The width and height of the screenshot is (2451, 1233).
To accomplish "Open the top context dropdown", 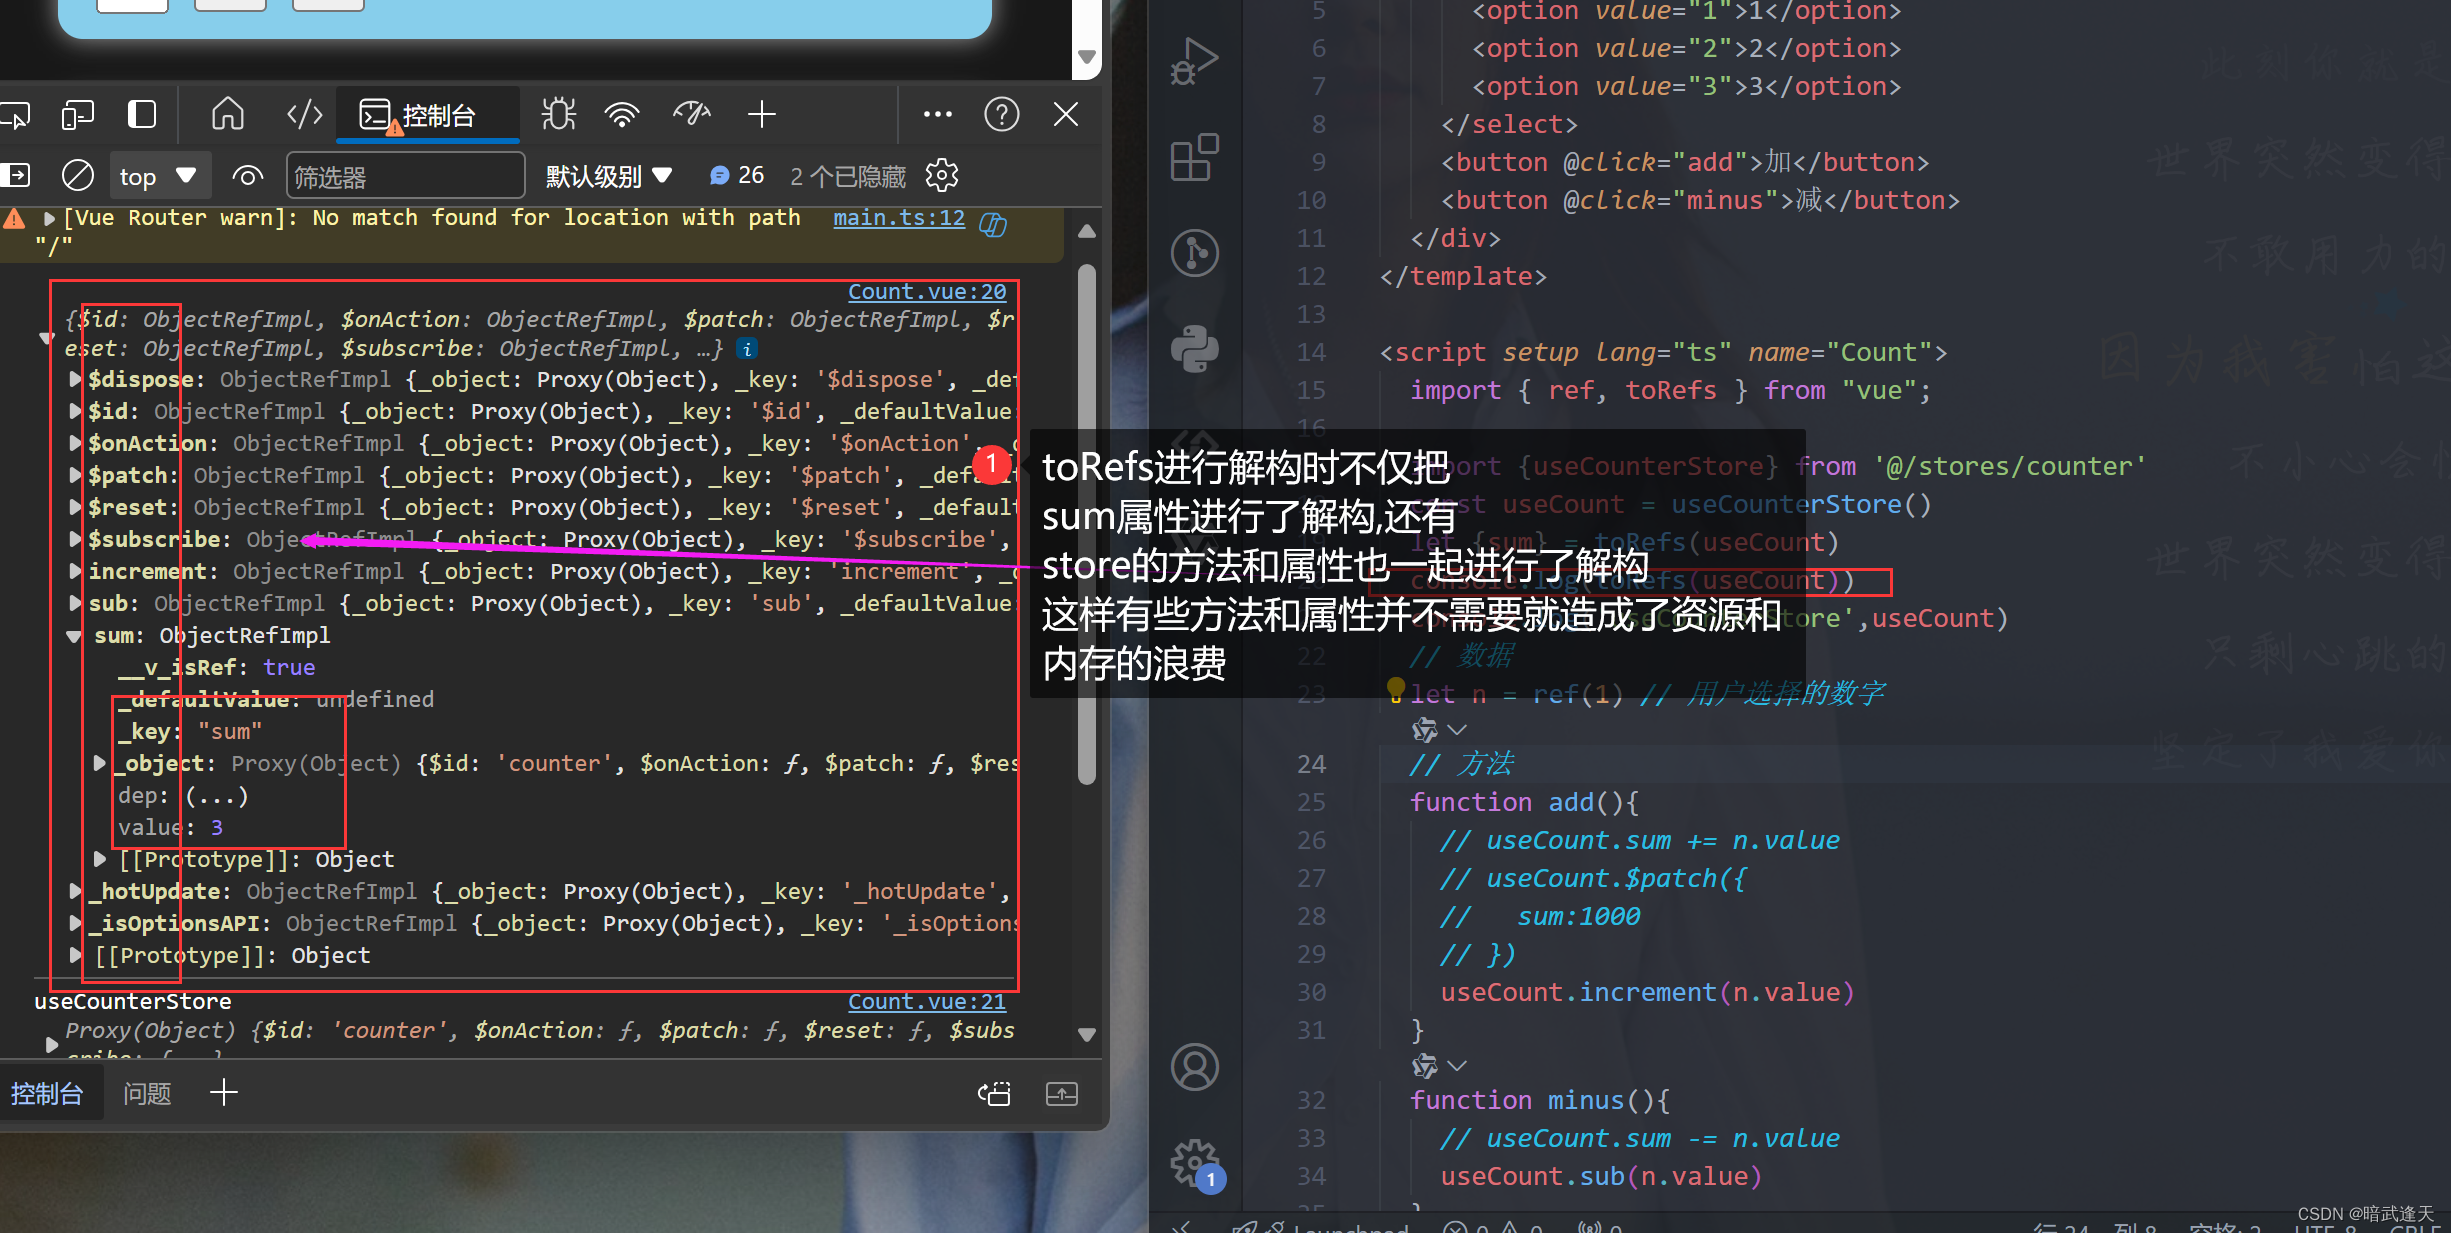I will click(158, 177).
